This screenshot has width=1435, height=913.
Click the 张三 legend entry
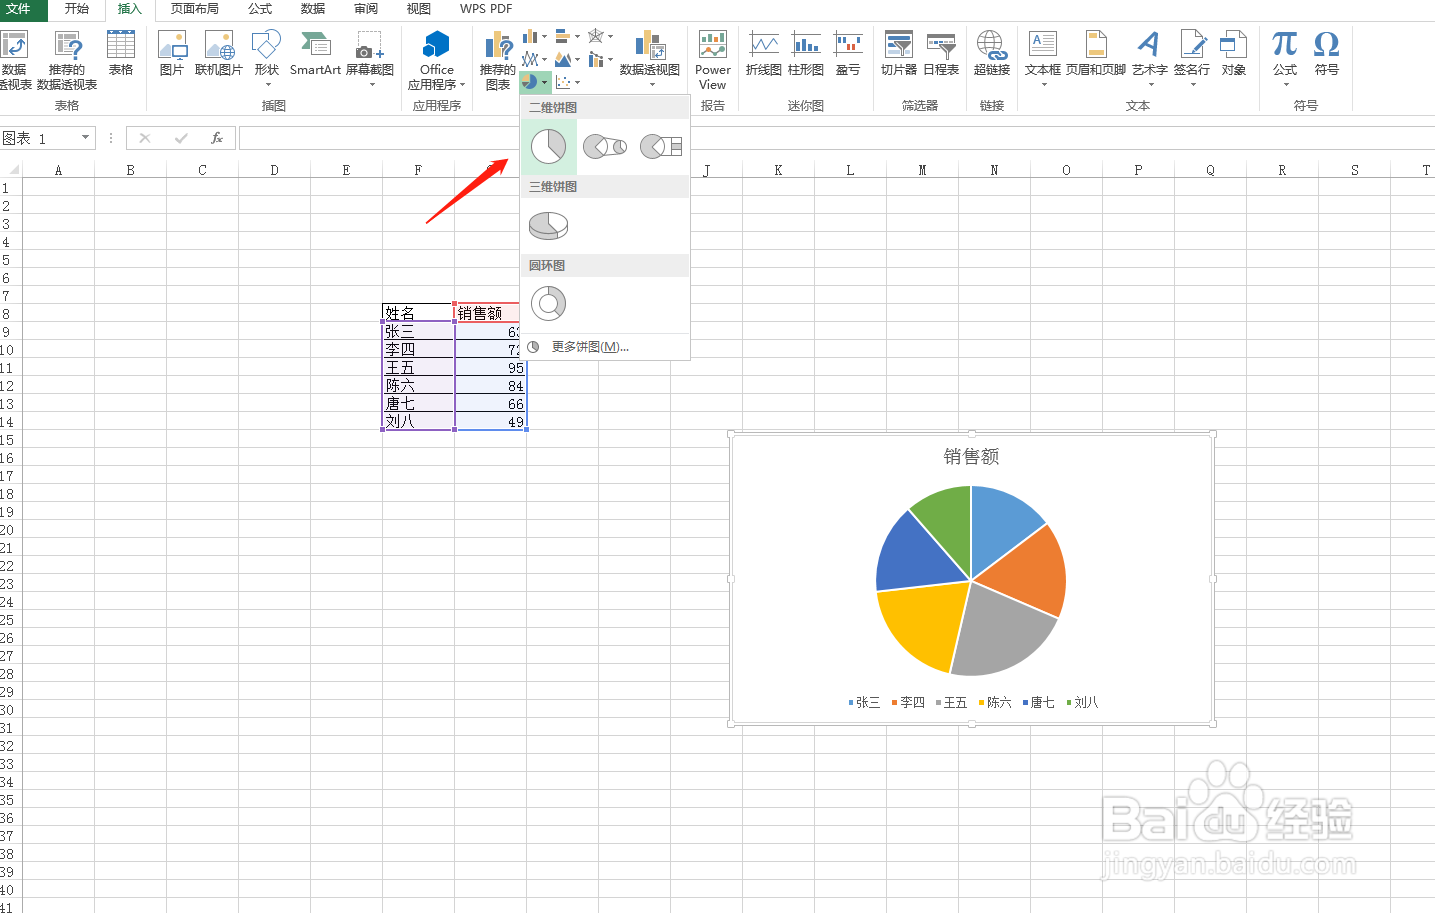coord(865,703)
